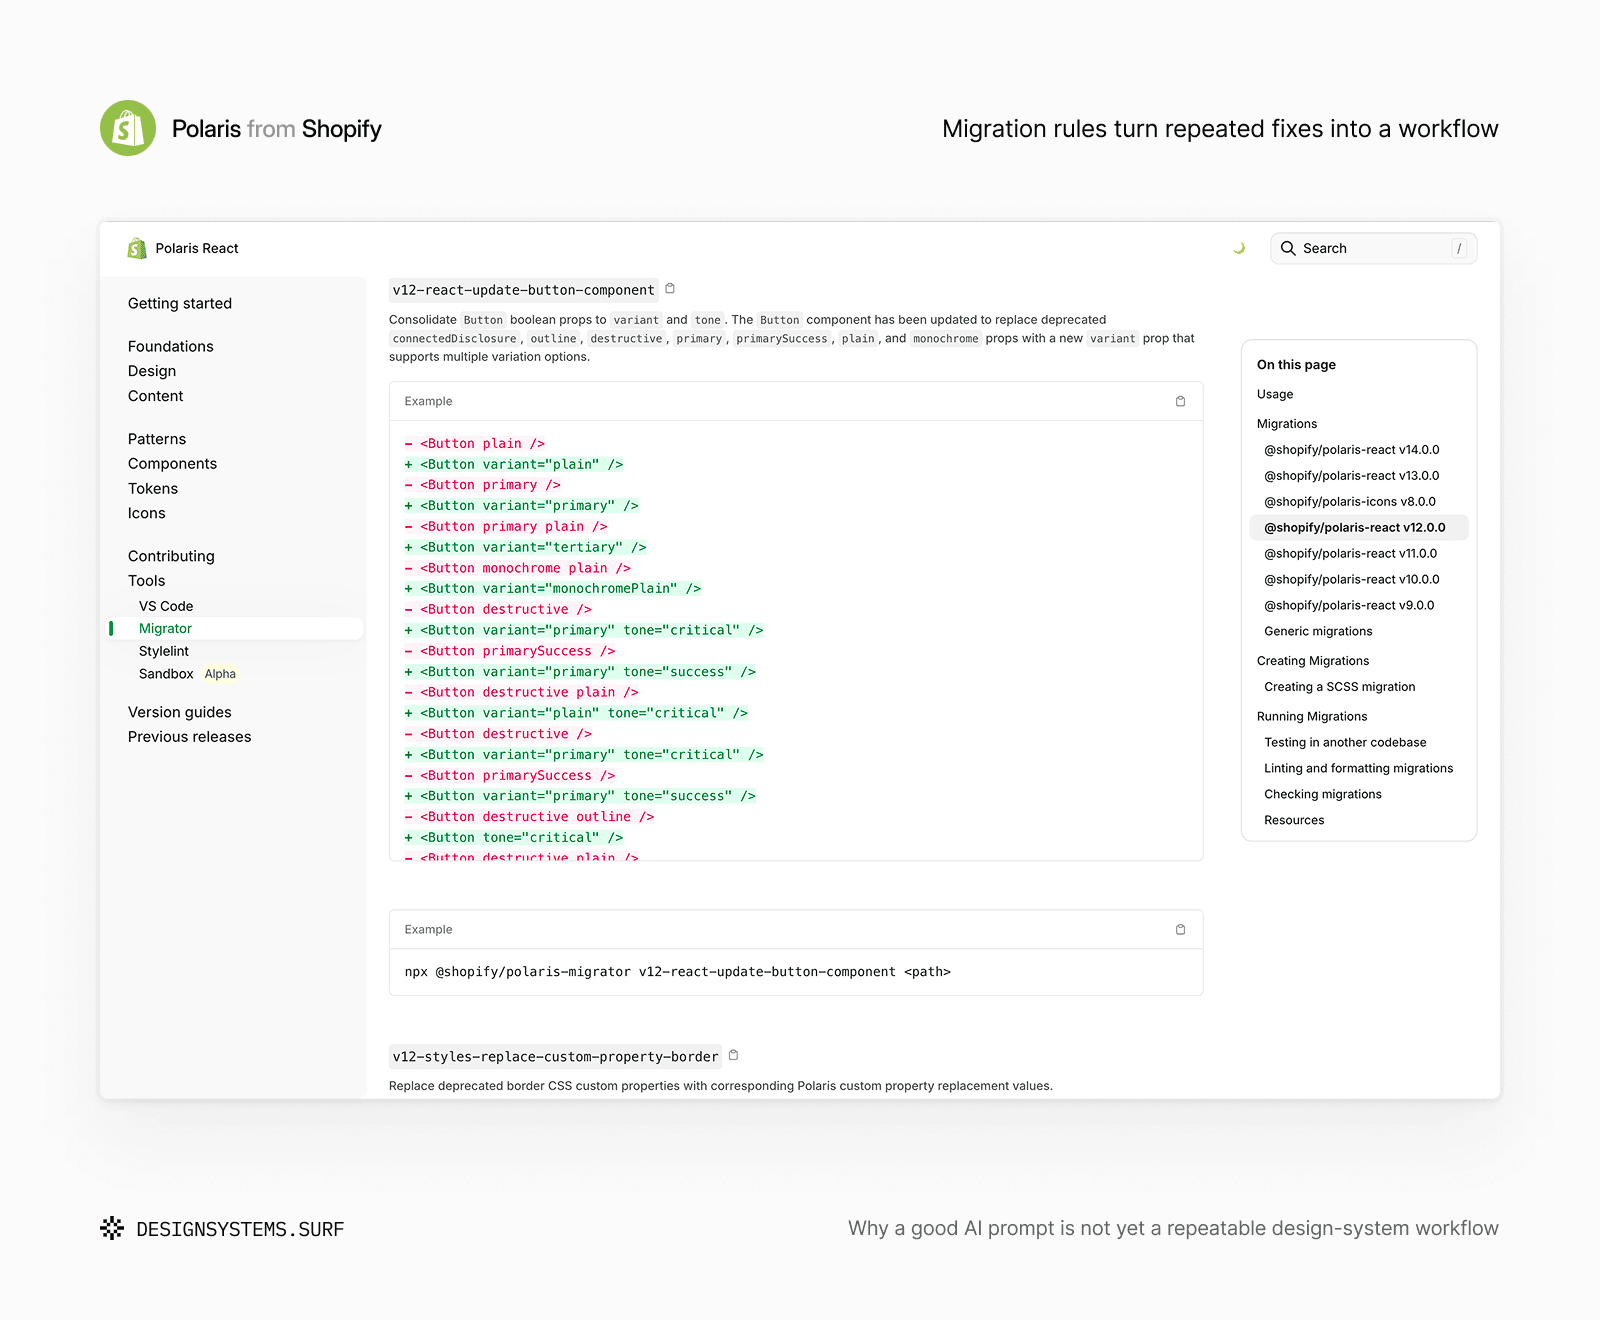Click the Polaris React Shopify bag logo
Image resolution: width=1600 pixels, height=1320 pixels.
(137, 248)
